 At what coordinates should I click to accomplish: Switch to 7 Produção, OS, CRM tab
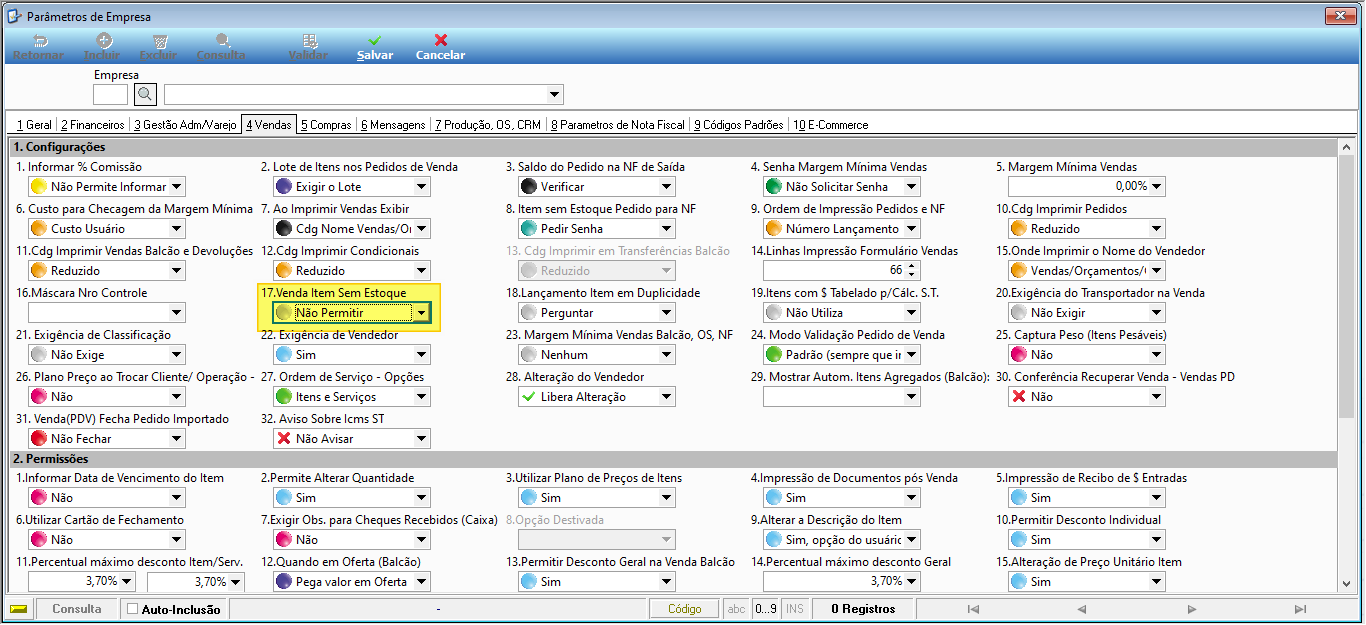coord(488,125)
